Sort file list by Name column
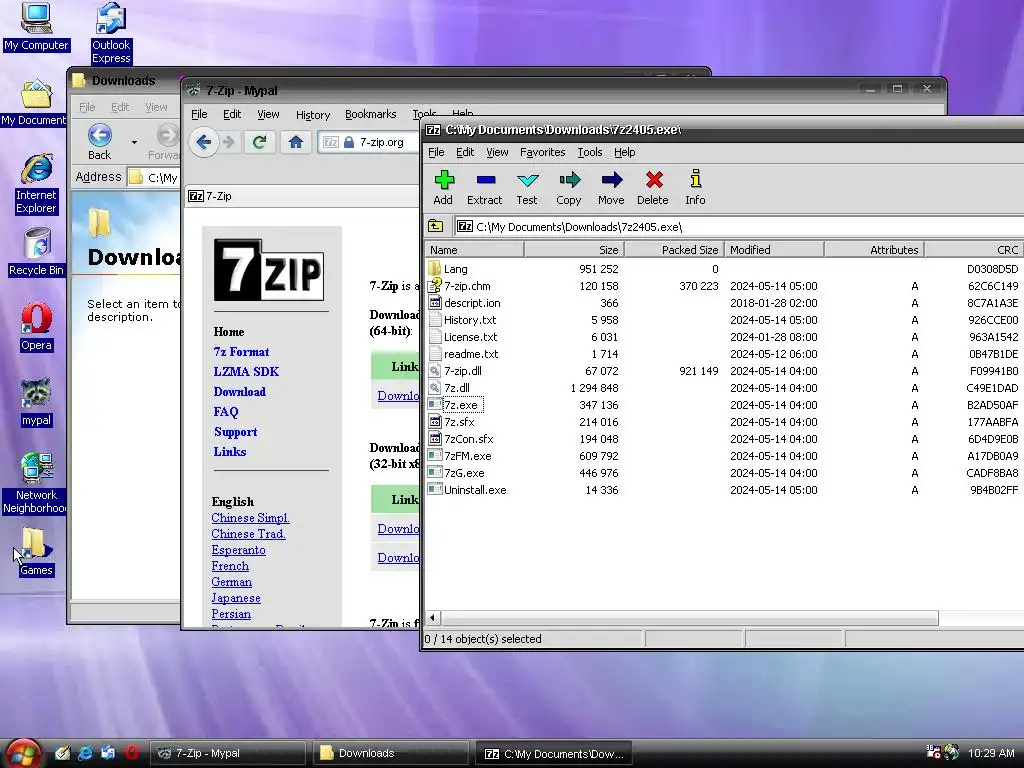Screen dimensions: 1024x768 [475, 249]
